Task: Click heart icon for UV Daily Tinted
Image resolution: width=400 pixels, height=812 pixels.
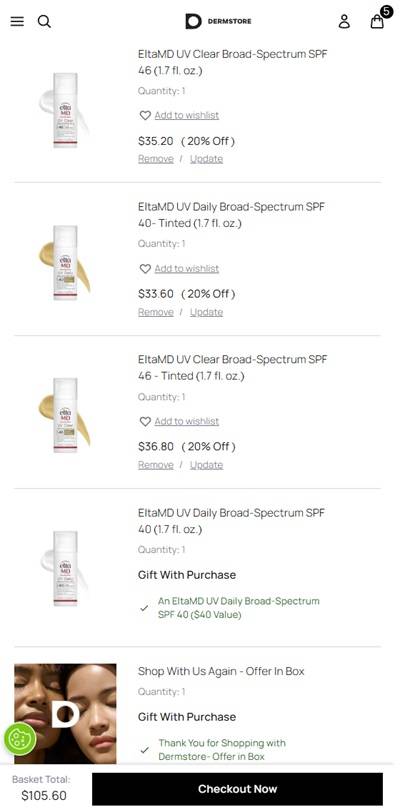Action: 145,268
